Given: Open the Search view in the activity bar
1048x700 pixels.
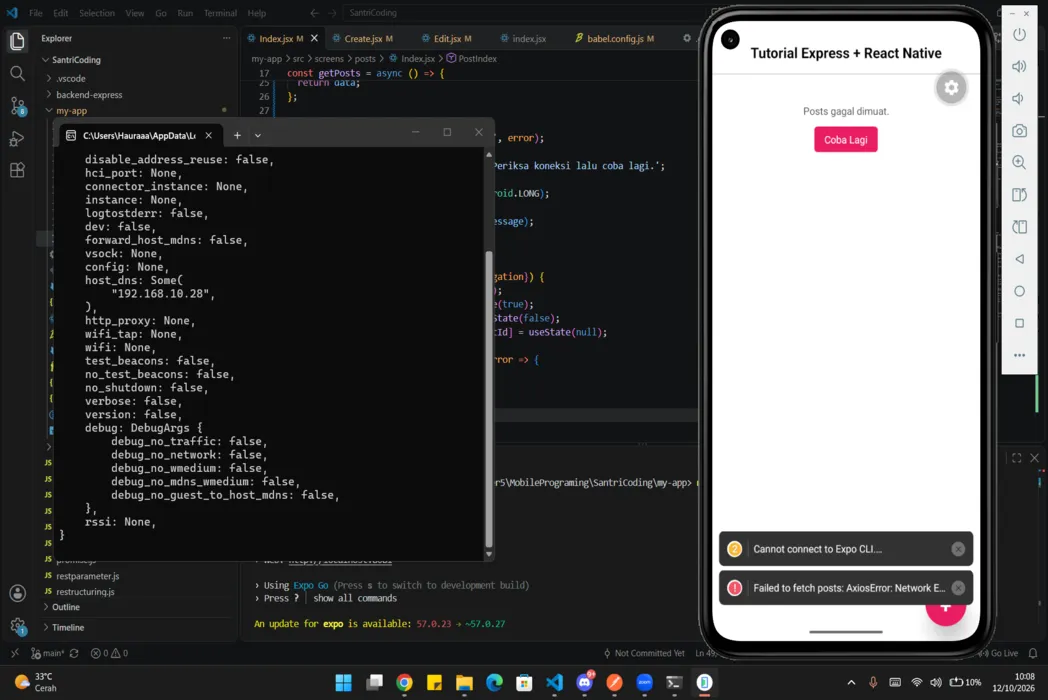Looking at the screenshot, I should [17, 73].
